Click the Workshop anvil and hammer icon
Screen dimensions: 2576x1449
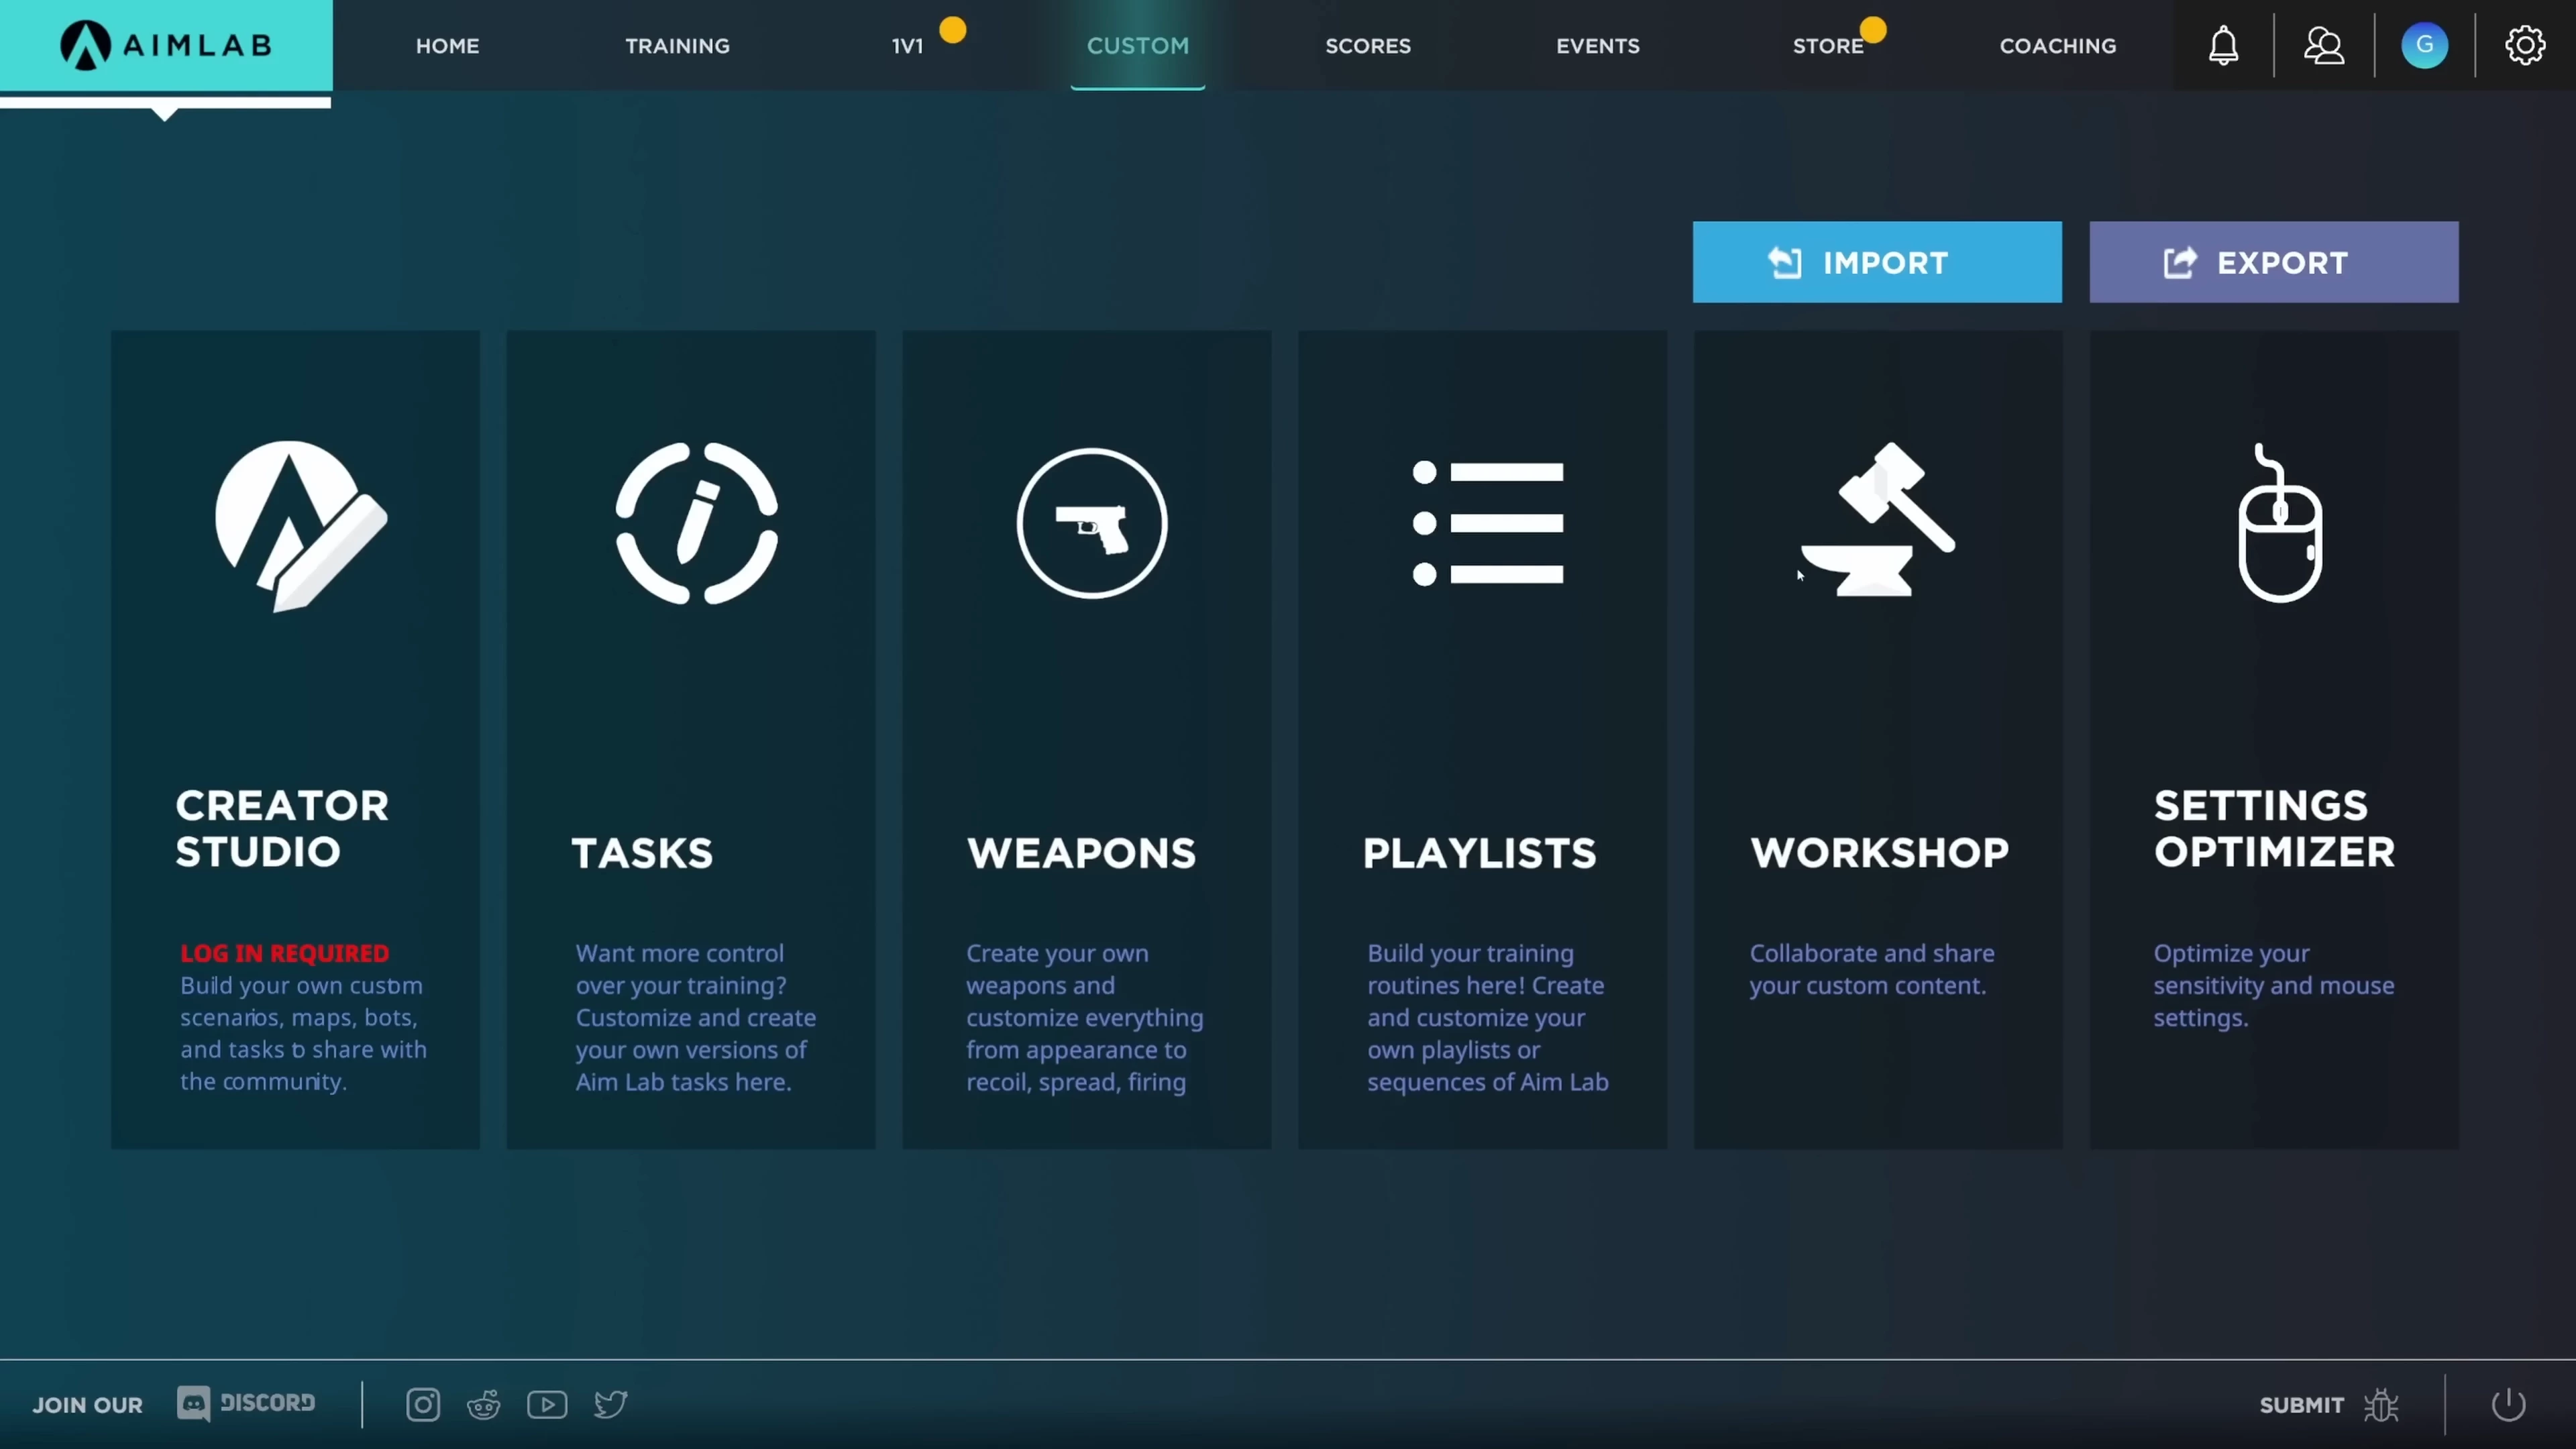pyautogui.click(x=1878, y=519)
